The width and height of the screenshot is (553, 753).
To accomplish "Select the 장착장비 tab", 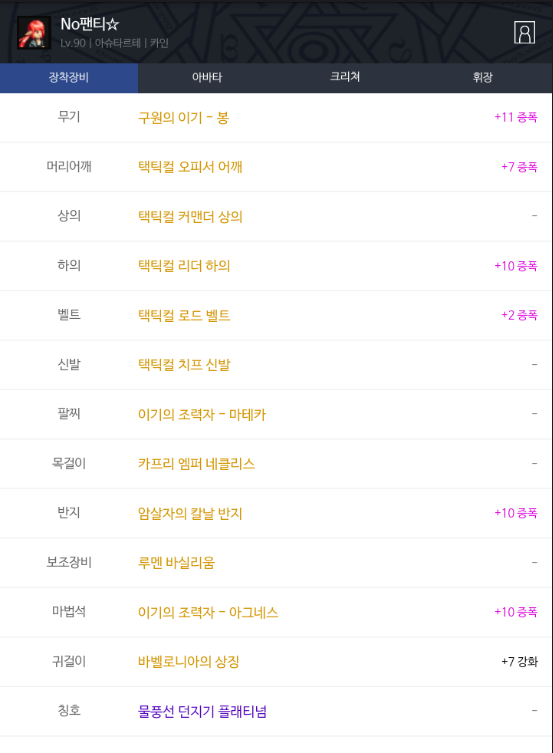I will point(69,77).
